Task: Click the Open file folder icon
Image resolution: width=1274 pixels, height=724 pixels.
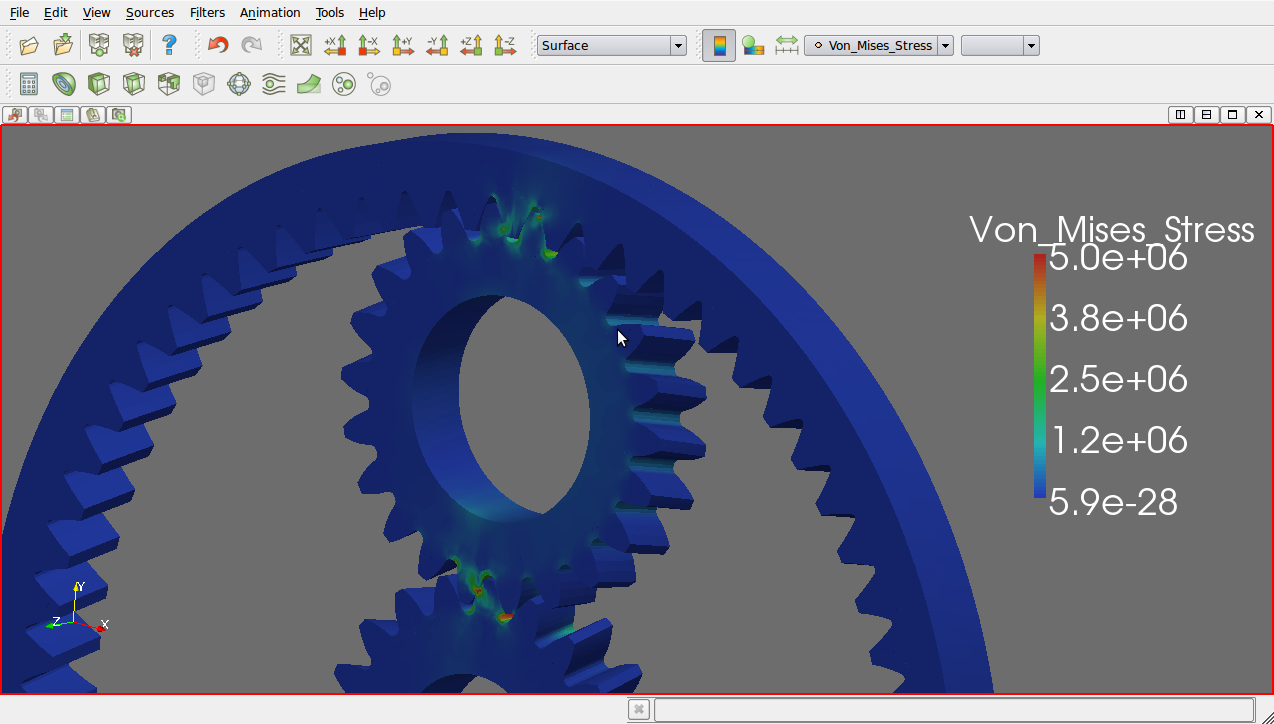Action: click(29, 45)
